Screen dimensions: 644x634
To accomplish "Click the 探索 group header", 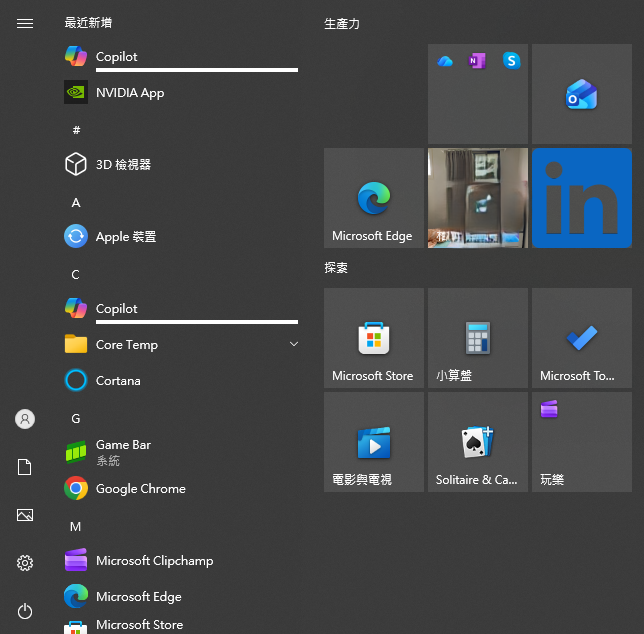I will coord(336,268).
